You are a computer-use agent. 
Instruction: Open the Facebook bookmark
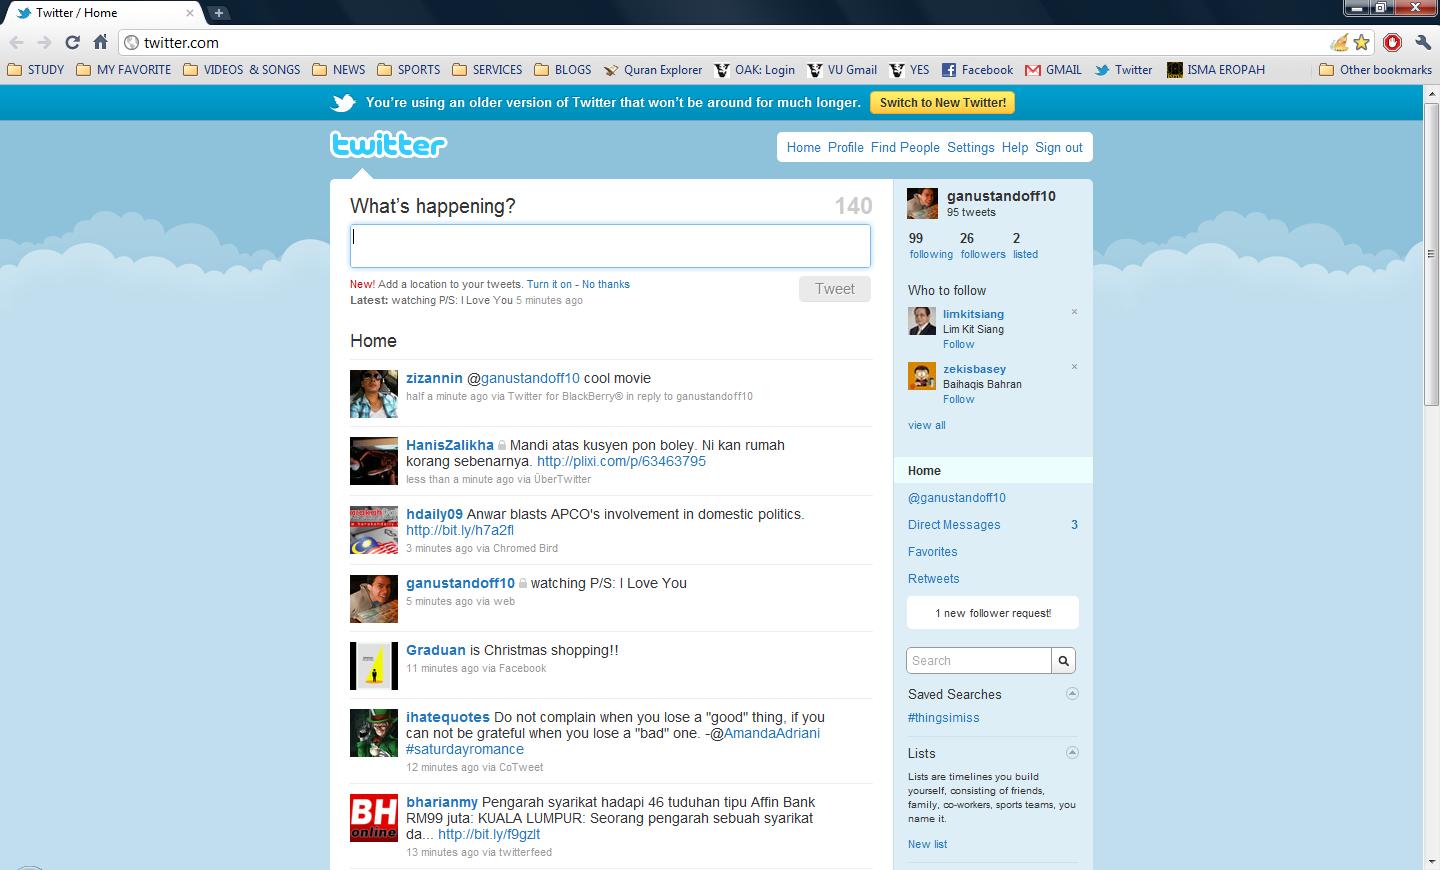pos(978,70)
